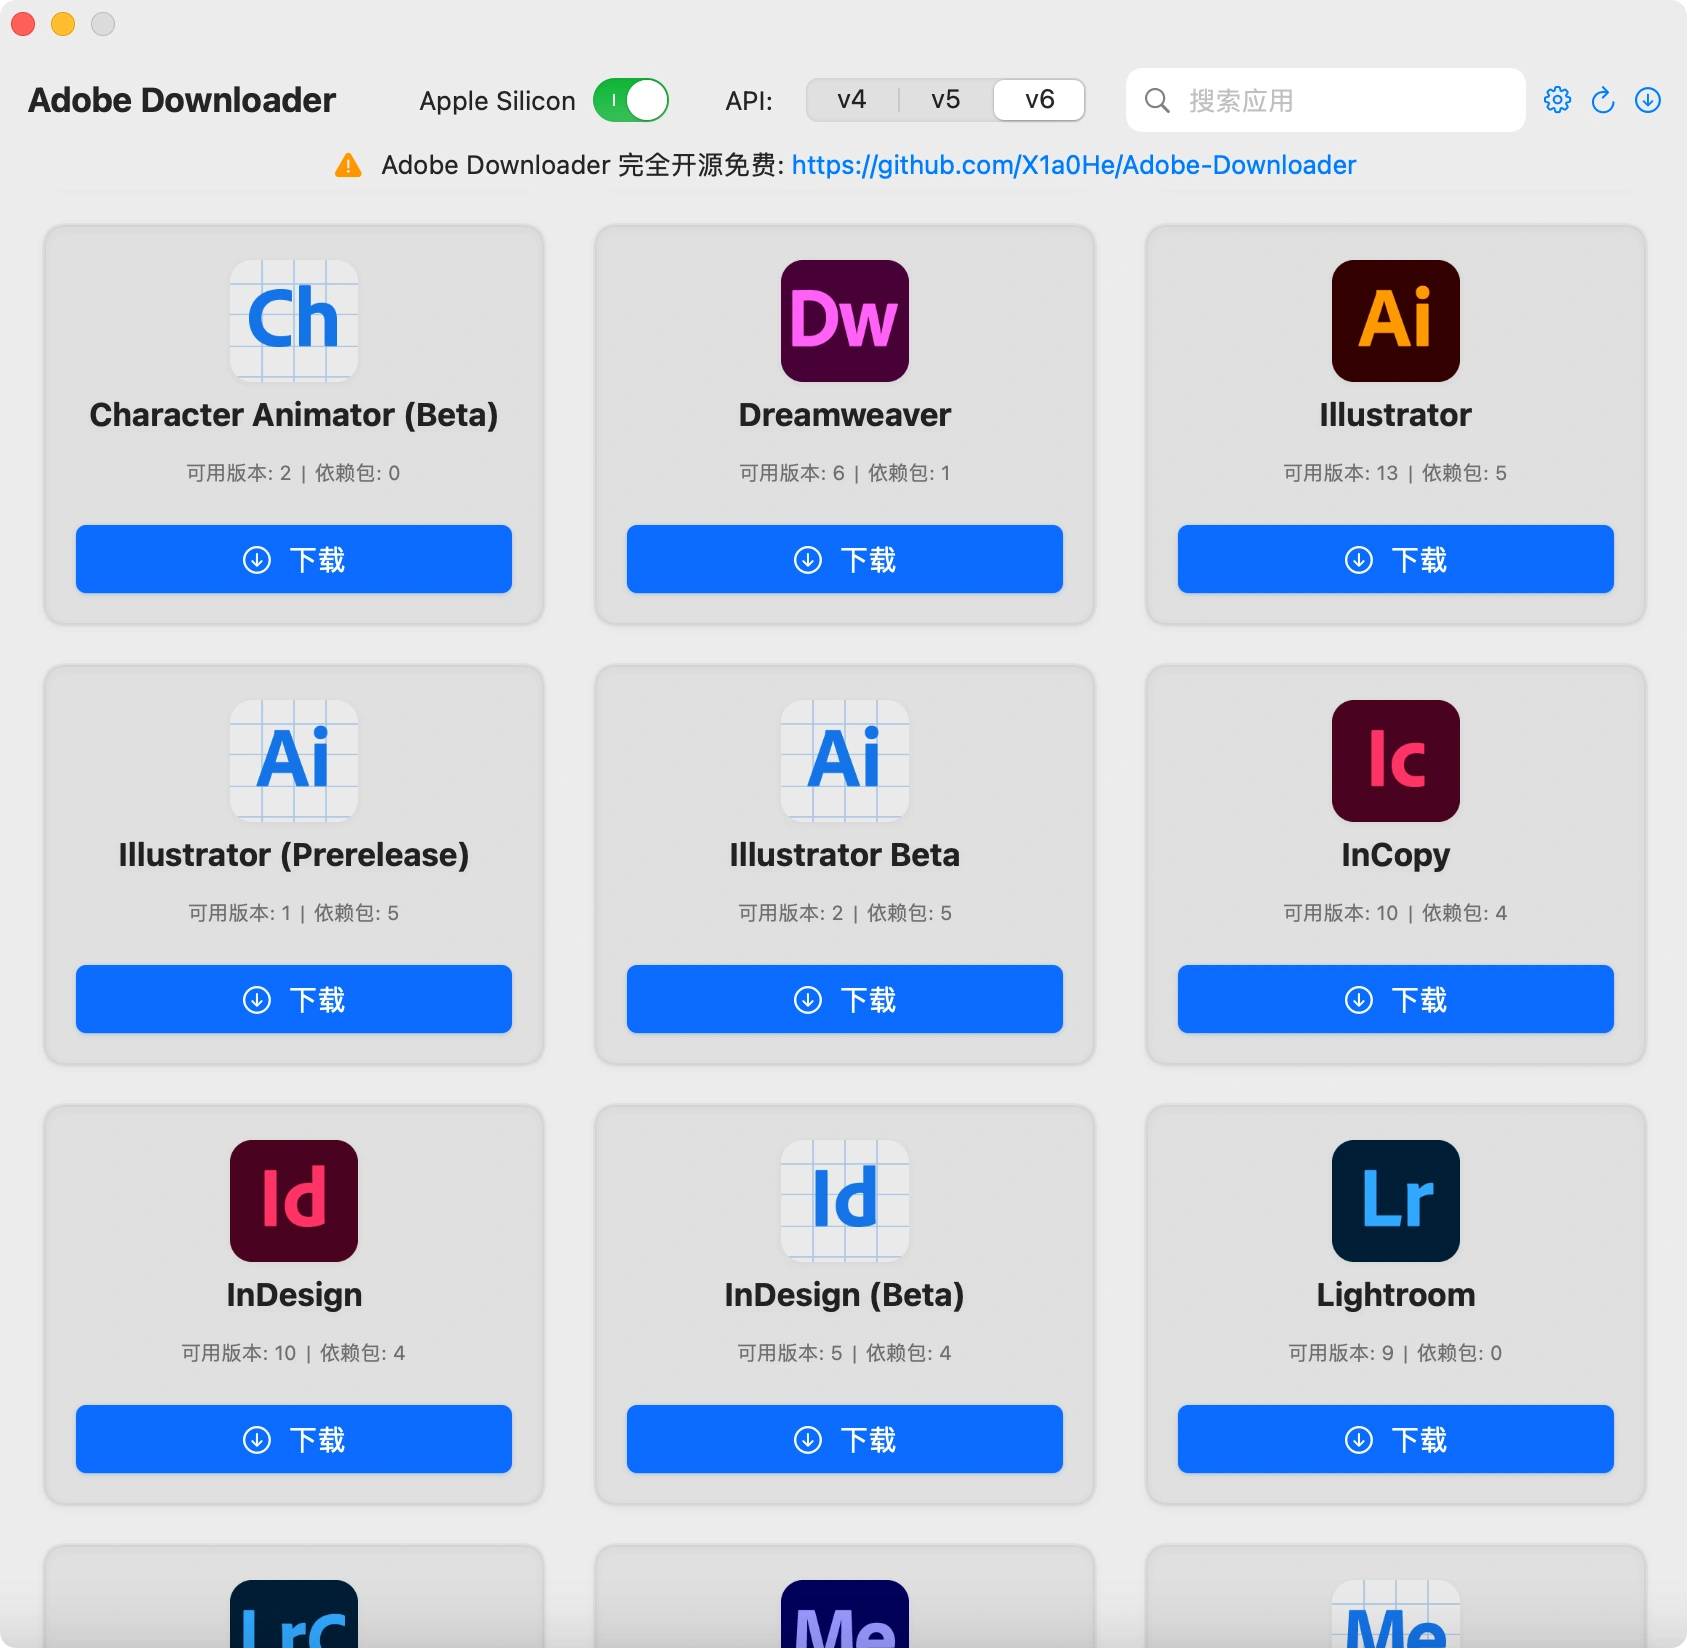Click the Illustrator Beta app icon
This screenshot has width=1687, height=1648.
[845, 761]
